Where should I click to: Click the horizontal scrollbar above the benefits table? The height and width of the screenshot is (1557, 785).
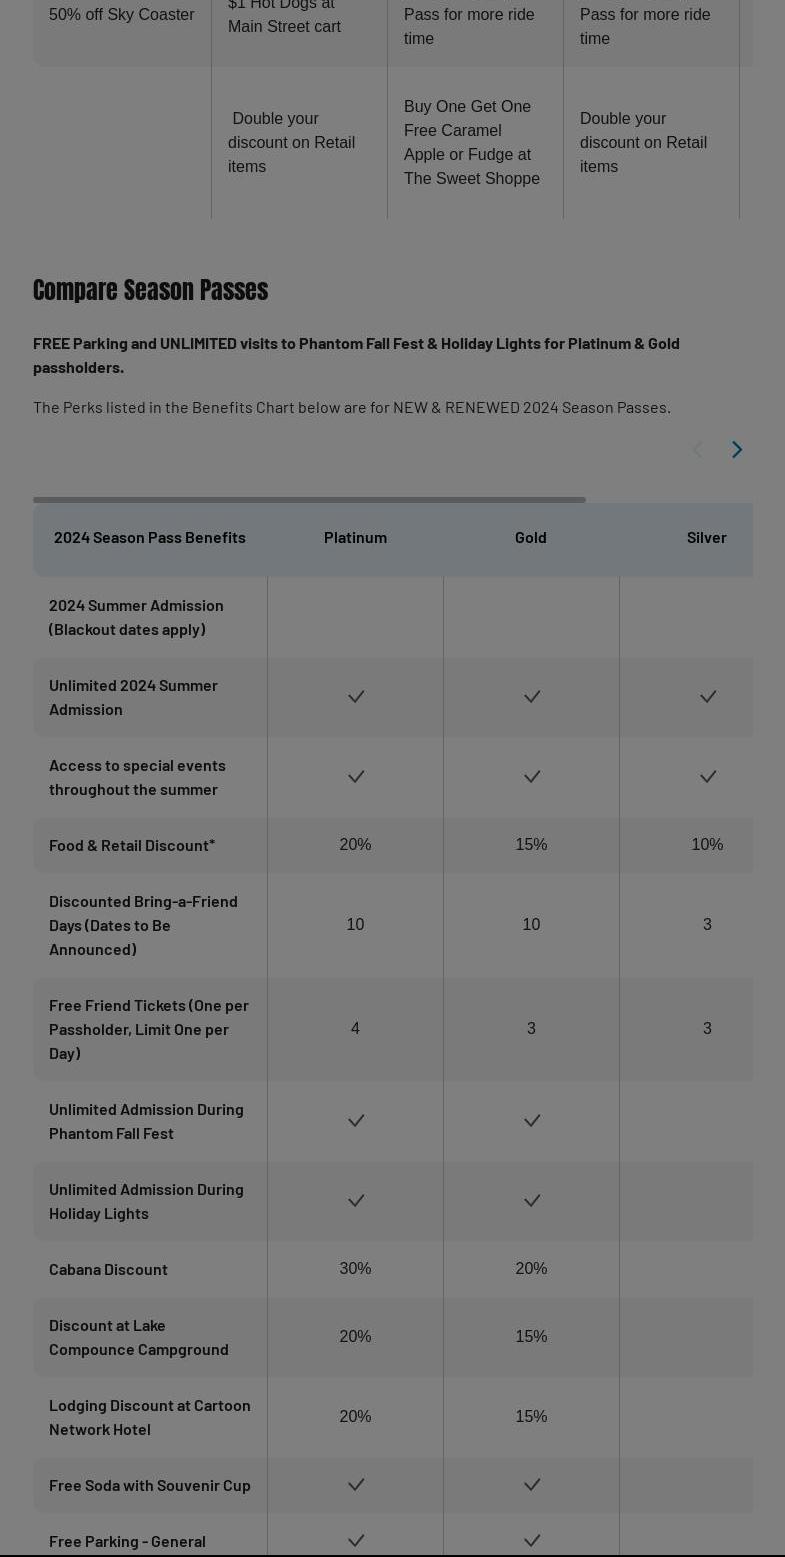tap(309, 500)
